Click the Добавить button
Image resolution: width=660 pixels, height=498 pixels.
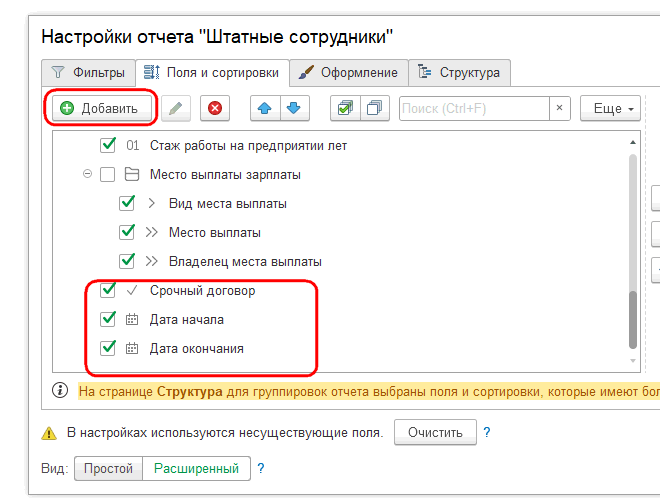pyautogui.click(x=101, y=108)
